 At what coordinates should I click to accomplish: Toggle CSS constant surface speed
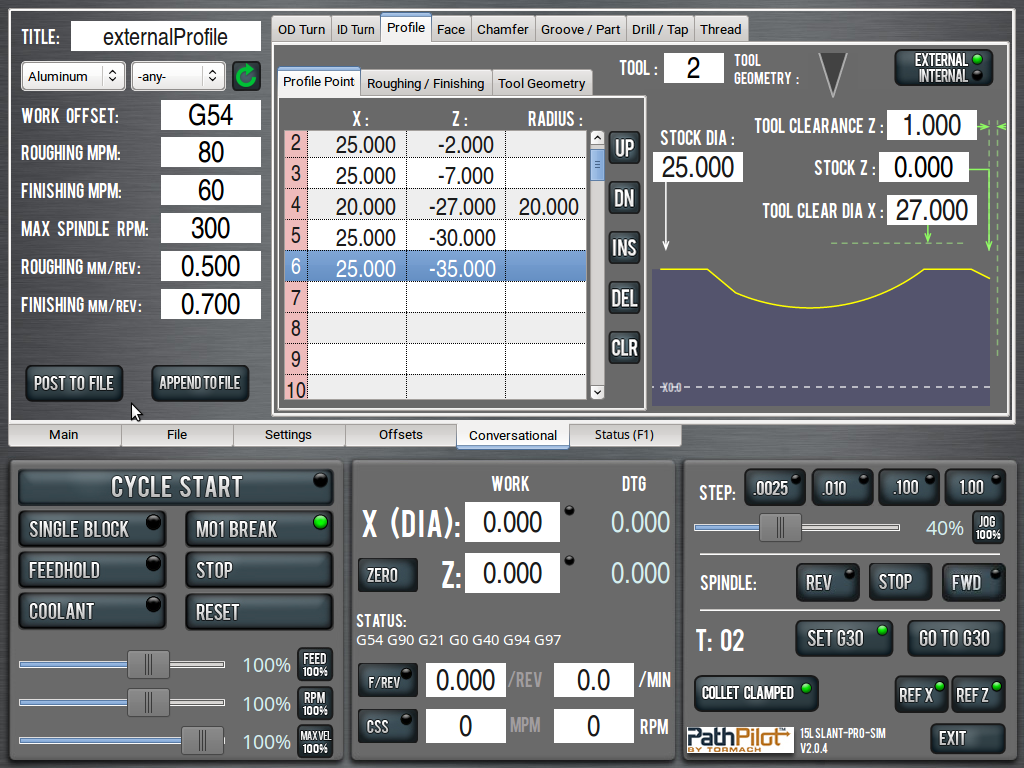(387, 726)
